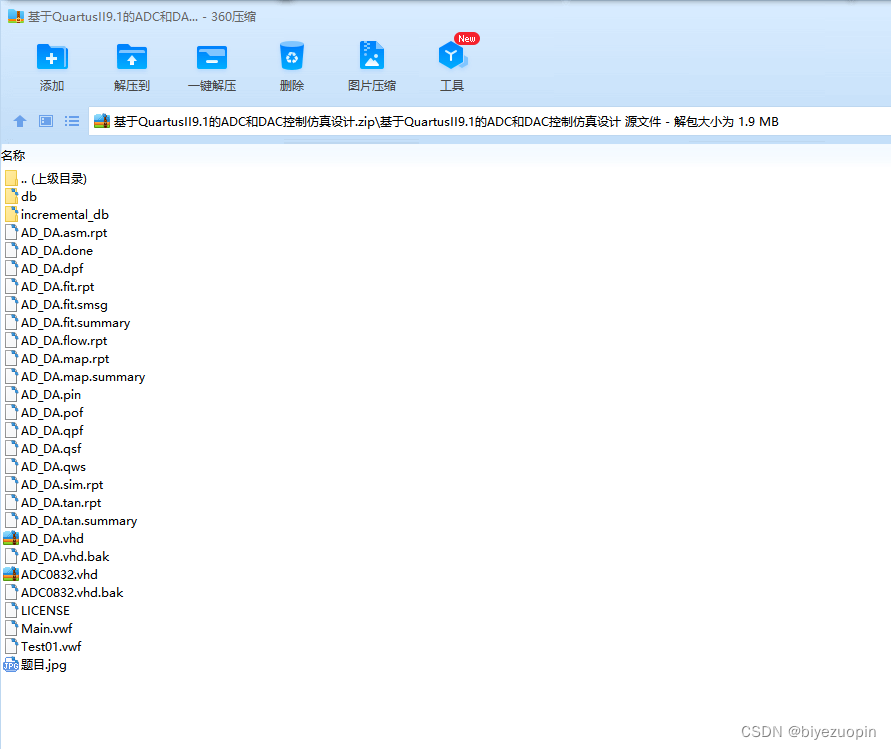Select the AD_DA.pin file
The image size is (891, 749).
(43, 394)
